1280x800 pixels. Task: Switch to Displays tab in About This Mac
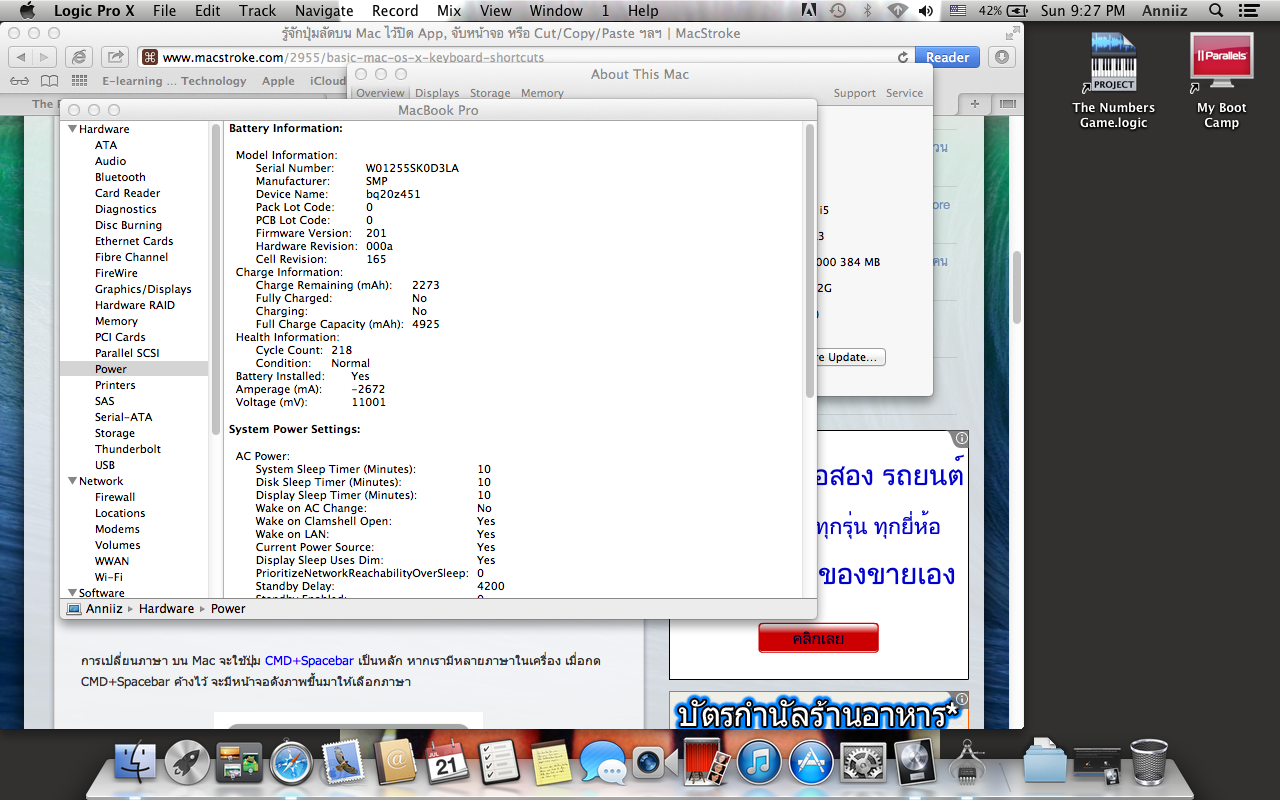[437, 93]
